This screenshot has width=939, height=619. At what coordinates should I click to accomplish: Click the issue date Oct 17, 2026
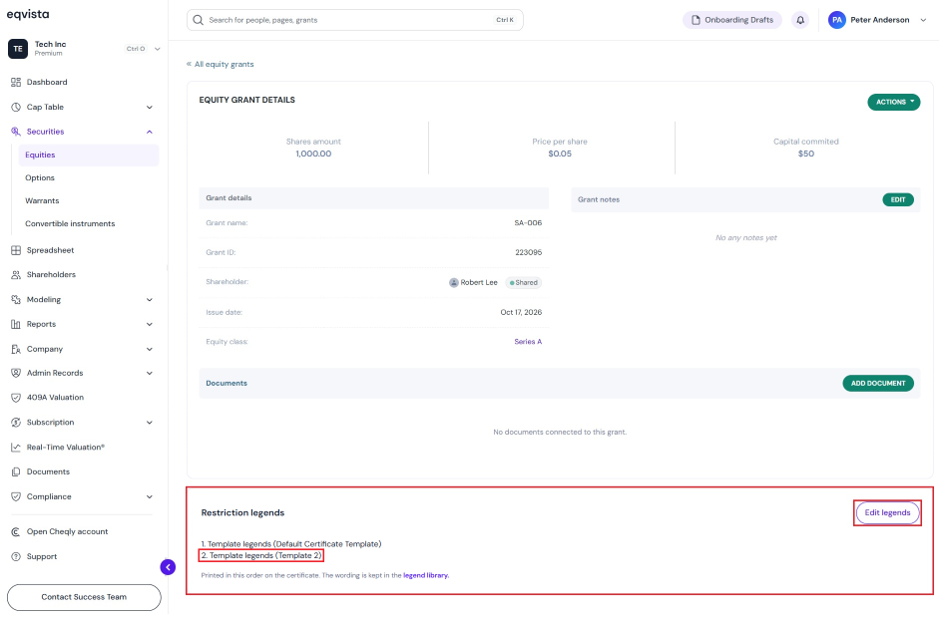pos(521,314)
